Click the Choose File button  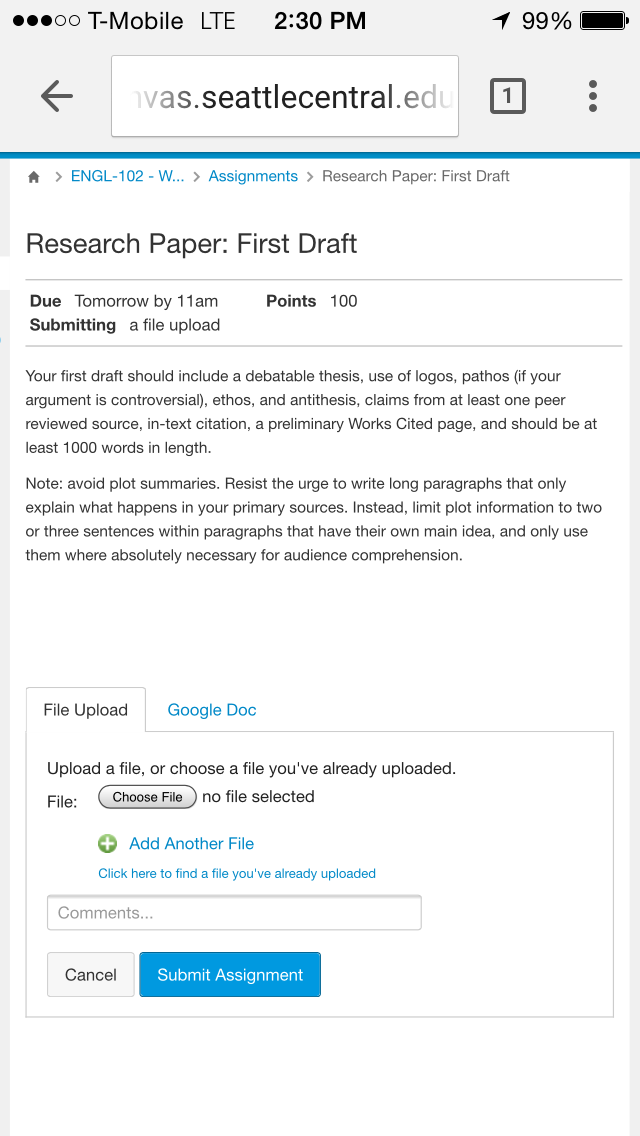[x=147, y=797]
